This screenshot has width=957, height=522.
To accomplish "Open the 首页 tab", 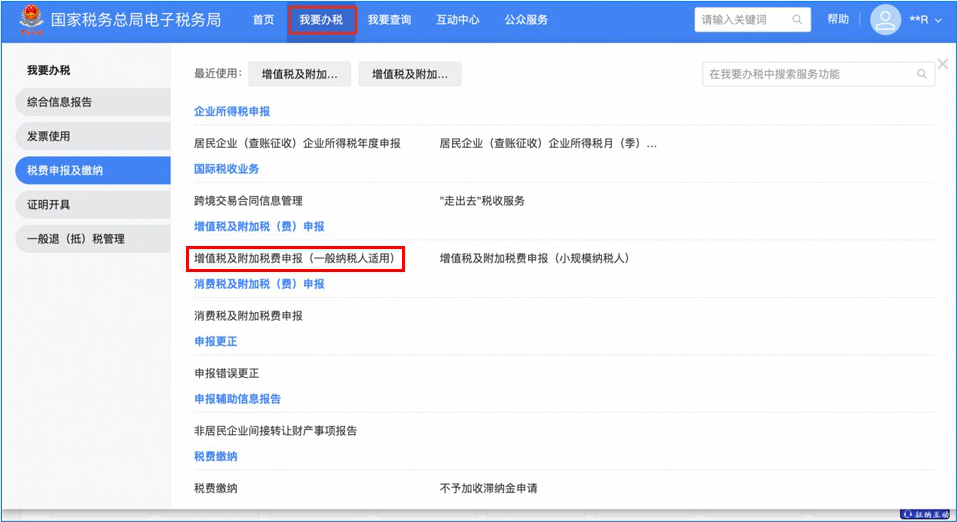I will pyautogui.click(x=263, y=20).
